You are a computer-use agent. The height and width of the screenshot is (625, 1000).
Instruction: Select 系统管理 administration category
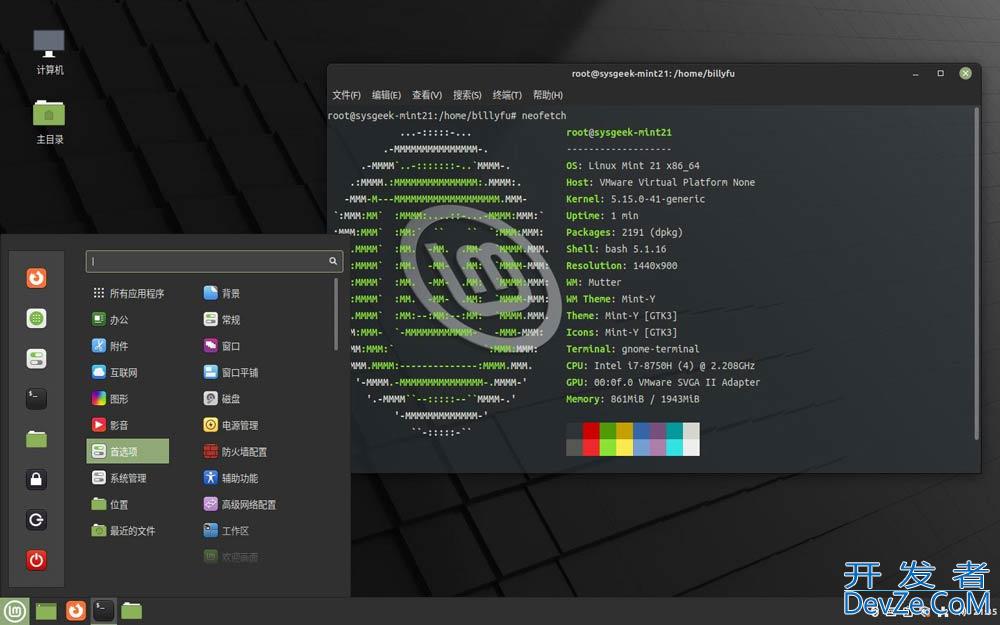[119, 478]
